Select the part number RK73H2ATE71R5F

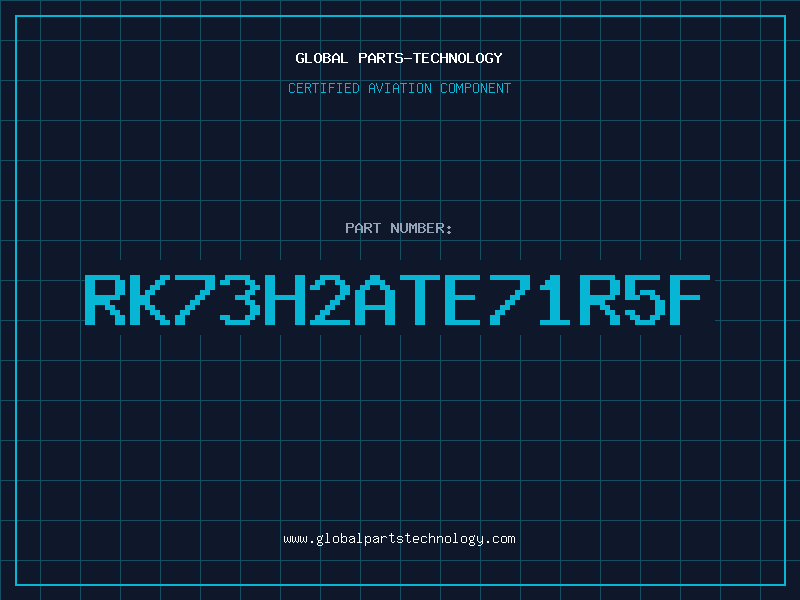click(x=397, y=300)
